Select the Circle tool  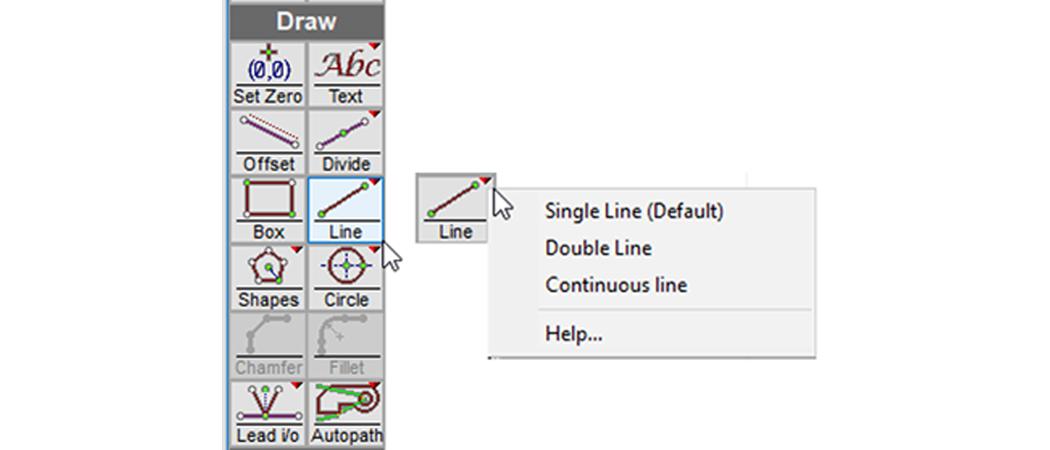(346, 277)
